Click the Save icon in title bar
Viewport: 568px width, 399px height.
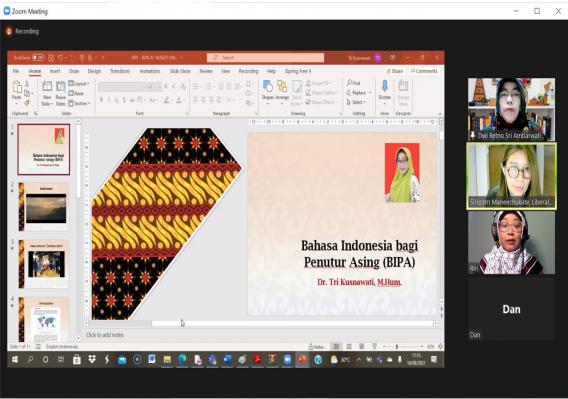pyautogui.click(x=51, y=58)
